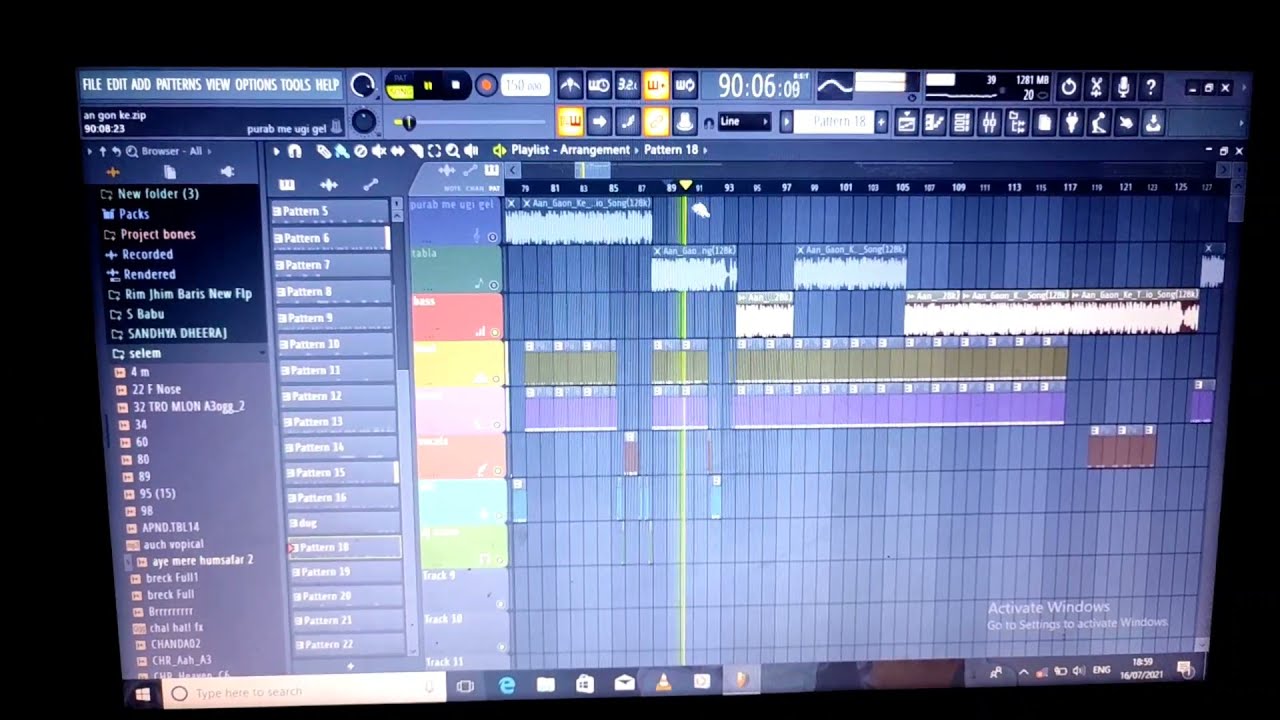This screenshot has width=1280, height=720.
Task: Toggle the 3-2-1 countdown before recording
Action: coord(628,86)
